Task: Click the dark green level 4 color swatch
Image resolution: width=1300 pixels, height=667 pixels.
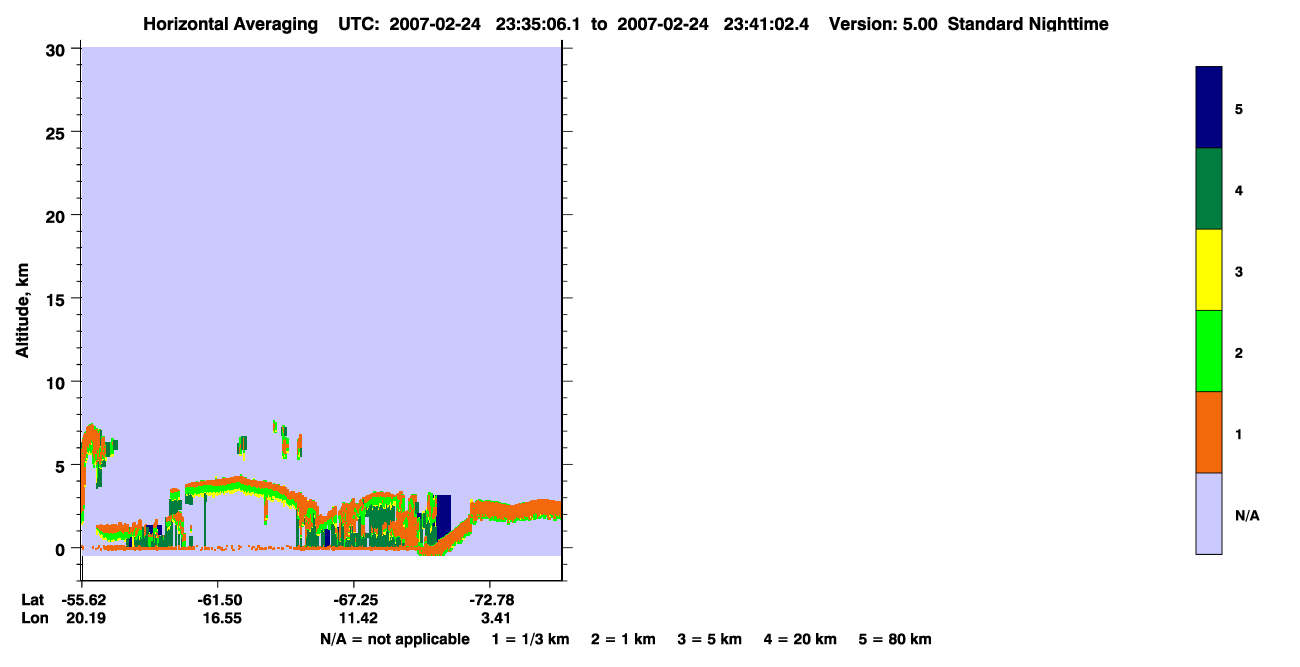Action: [x=1208, y=189]
